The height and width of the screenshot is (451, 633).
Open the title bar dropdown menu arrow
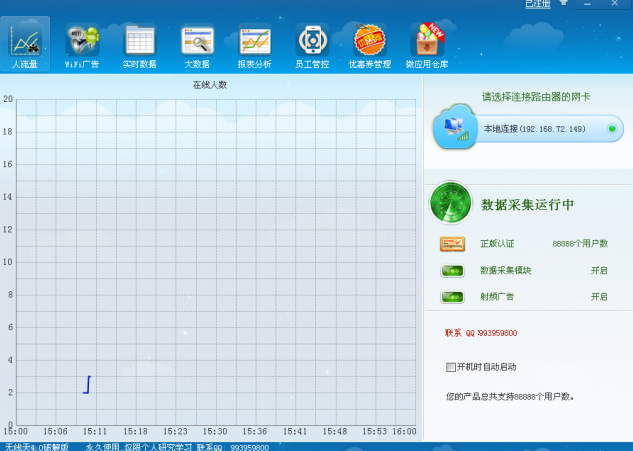coord(563,5)
